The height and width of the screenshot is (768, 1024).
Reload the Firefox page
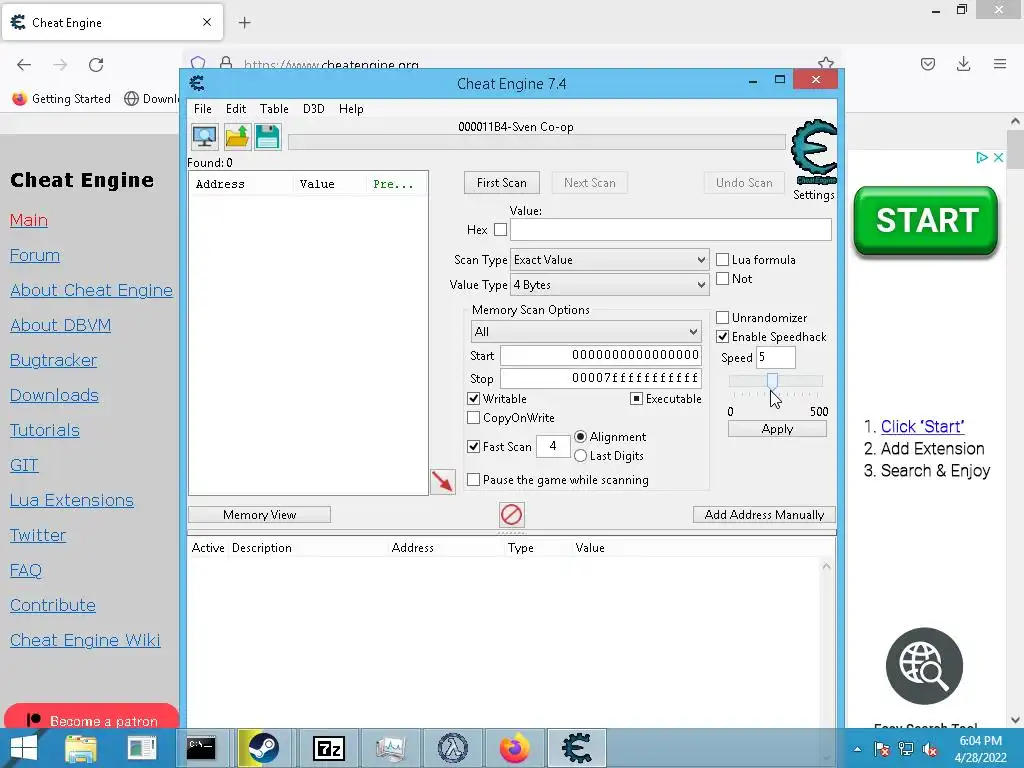coord(96,64)
